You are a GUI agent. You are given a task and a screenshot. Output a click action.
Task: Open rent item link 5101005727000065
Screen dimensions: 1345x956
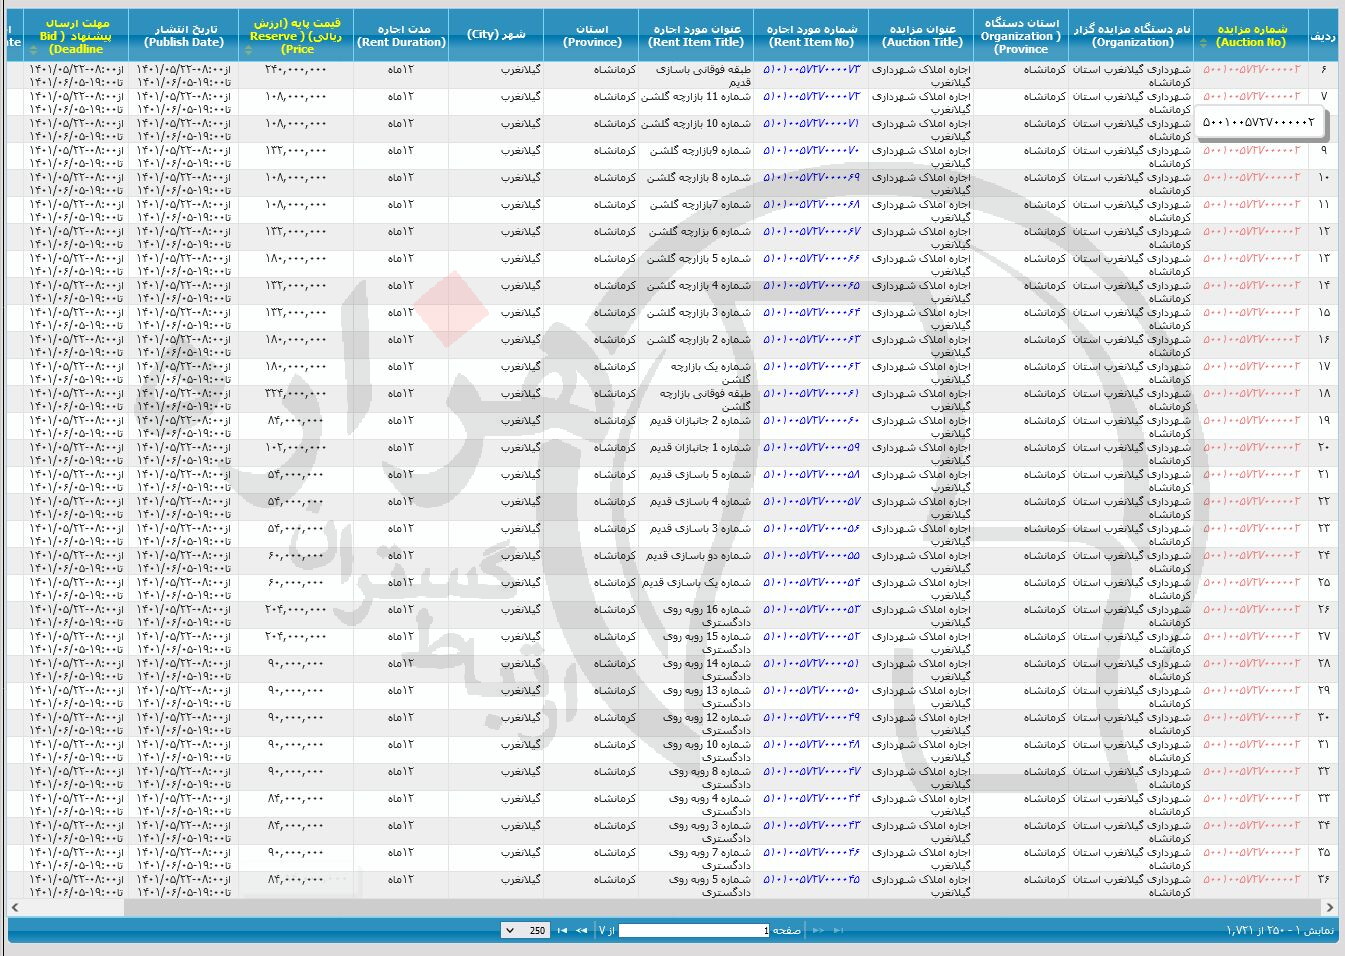pos(811,285)
